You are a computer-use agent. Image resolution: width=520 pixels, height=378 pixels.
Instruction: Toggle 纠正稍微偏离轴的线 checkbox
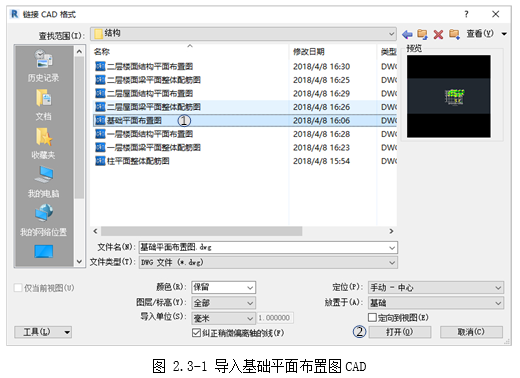[196, 333]
